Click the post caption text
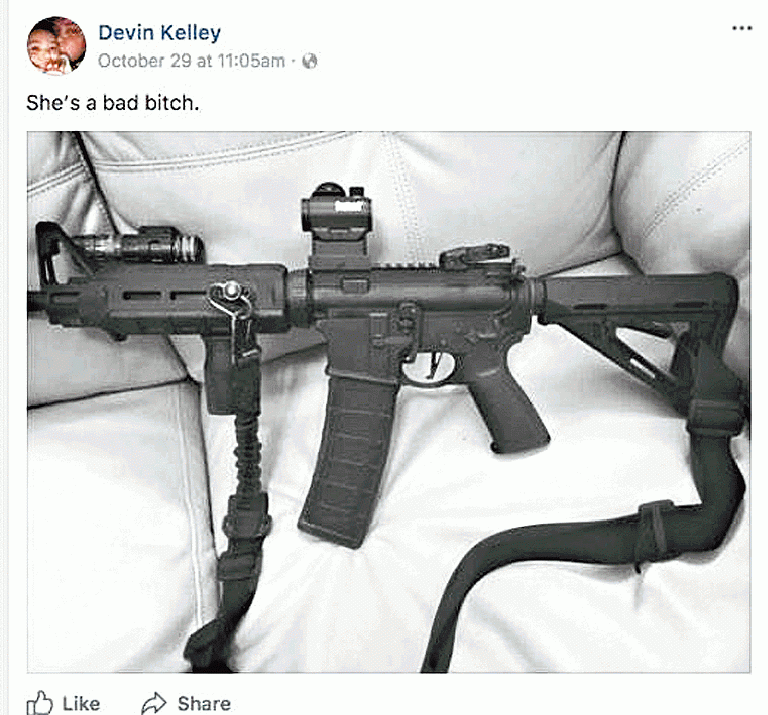This screenshot has width=768, height=715. click(x=113, y=103)
